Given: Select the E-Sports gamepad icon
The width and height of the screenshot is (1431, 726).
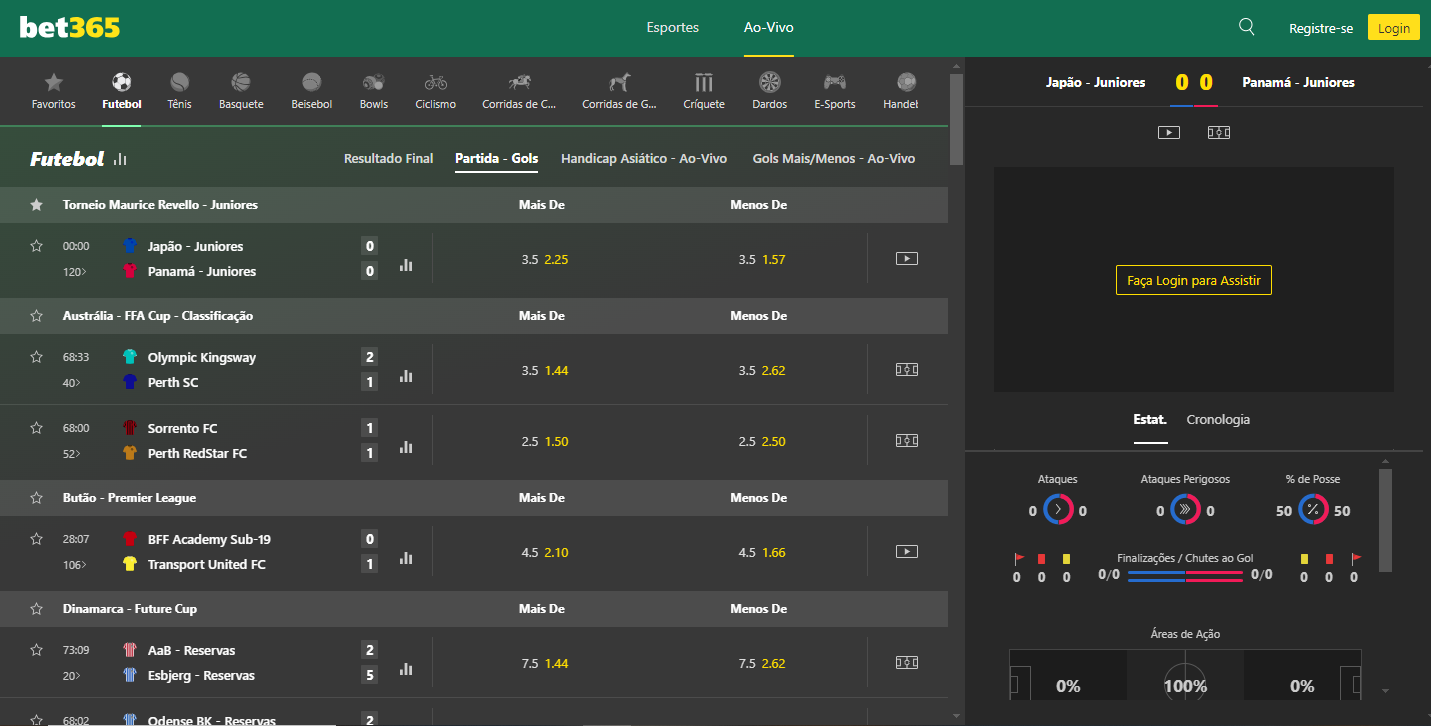Looking at the screenshot, I should (834, 82).
